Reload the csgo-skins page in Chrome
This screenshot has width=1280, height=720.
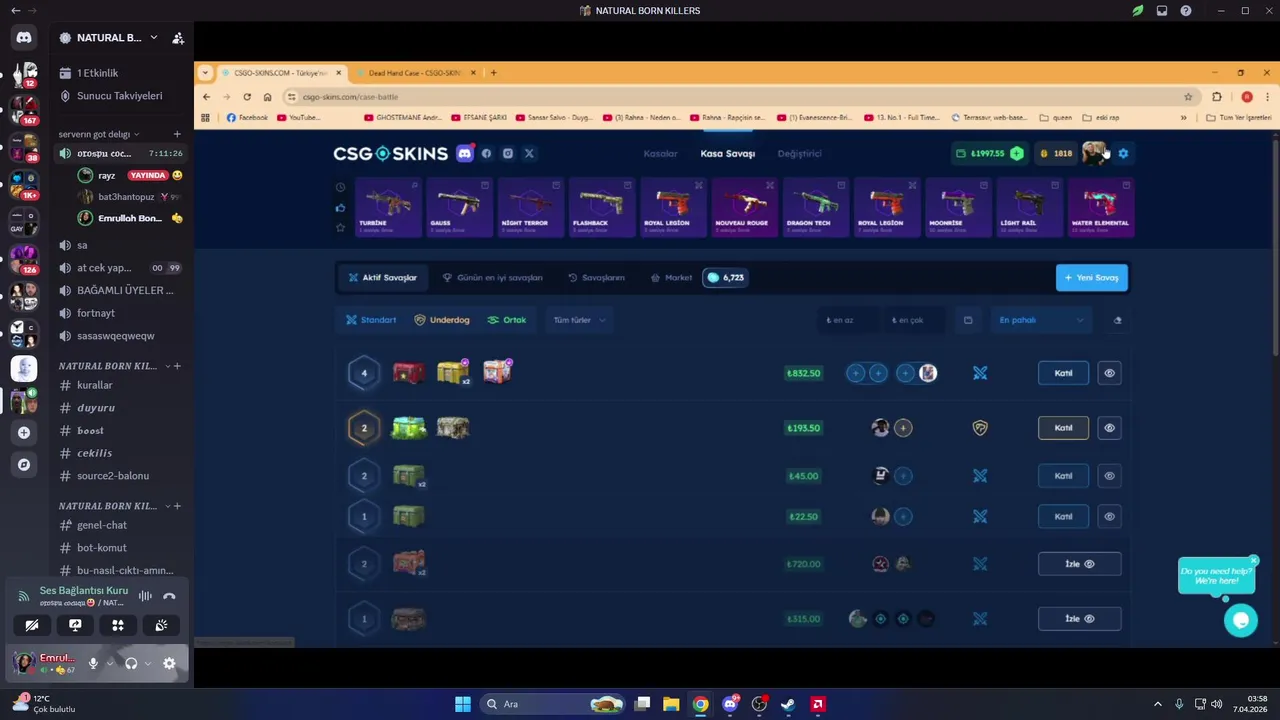click(x=247, y=97)
